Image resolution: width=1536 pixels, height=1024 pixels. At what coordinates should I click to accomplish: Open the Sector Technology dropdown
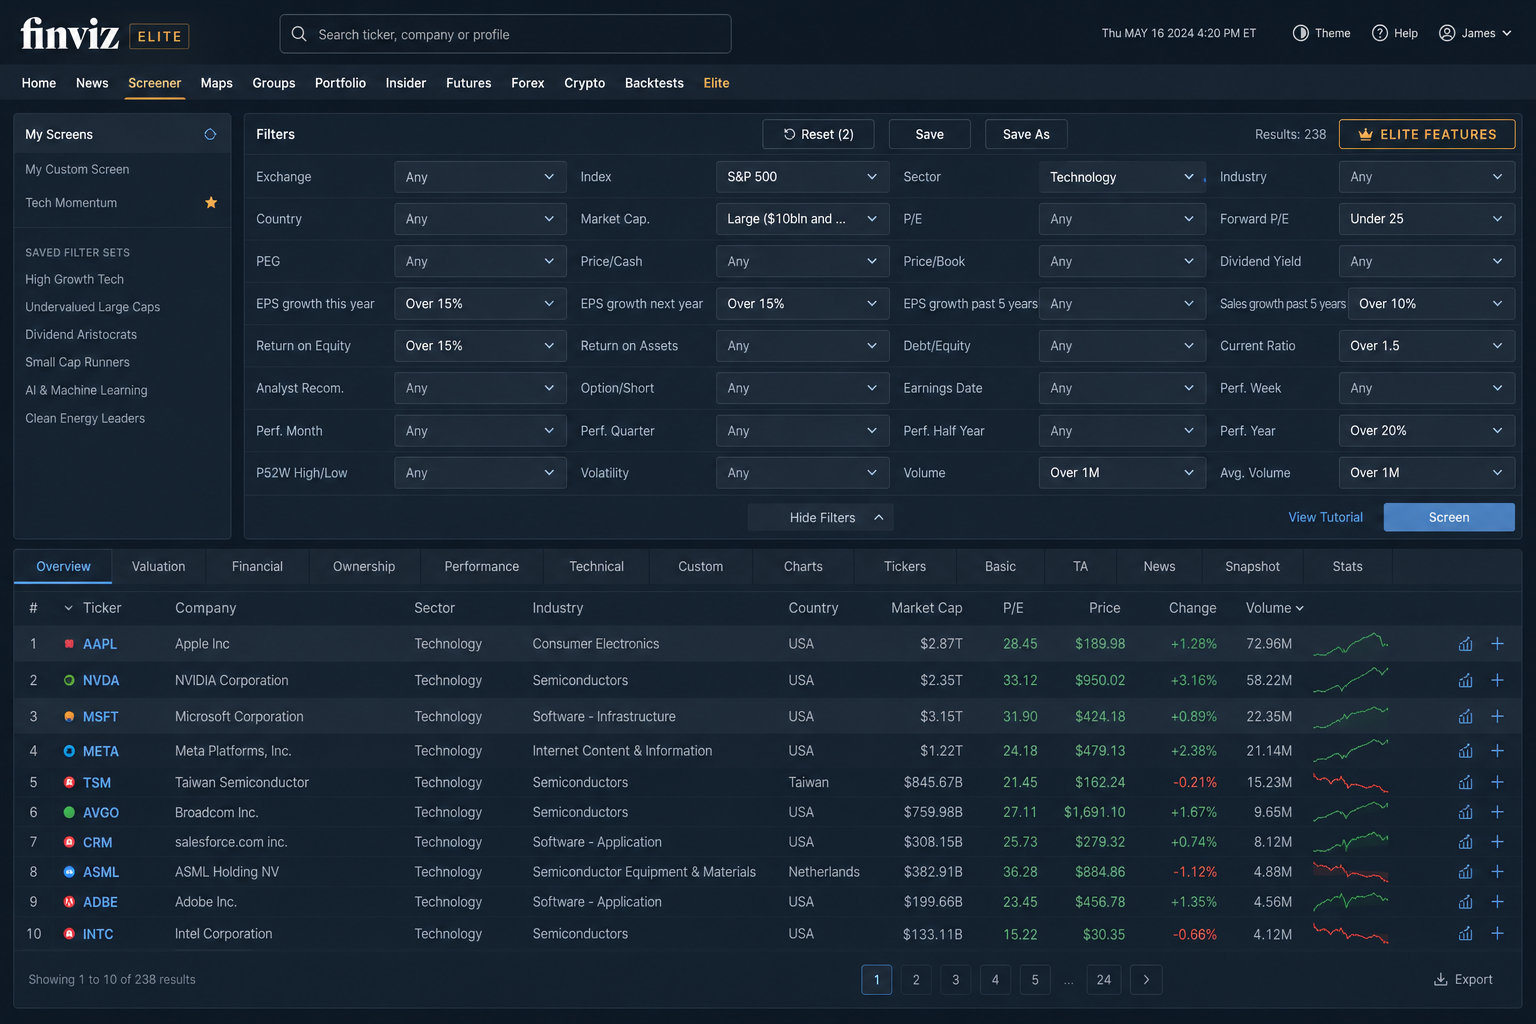coord(1122,177)
